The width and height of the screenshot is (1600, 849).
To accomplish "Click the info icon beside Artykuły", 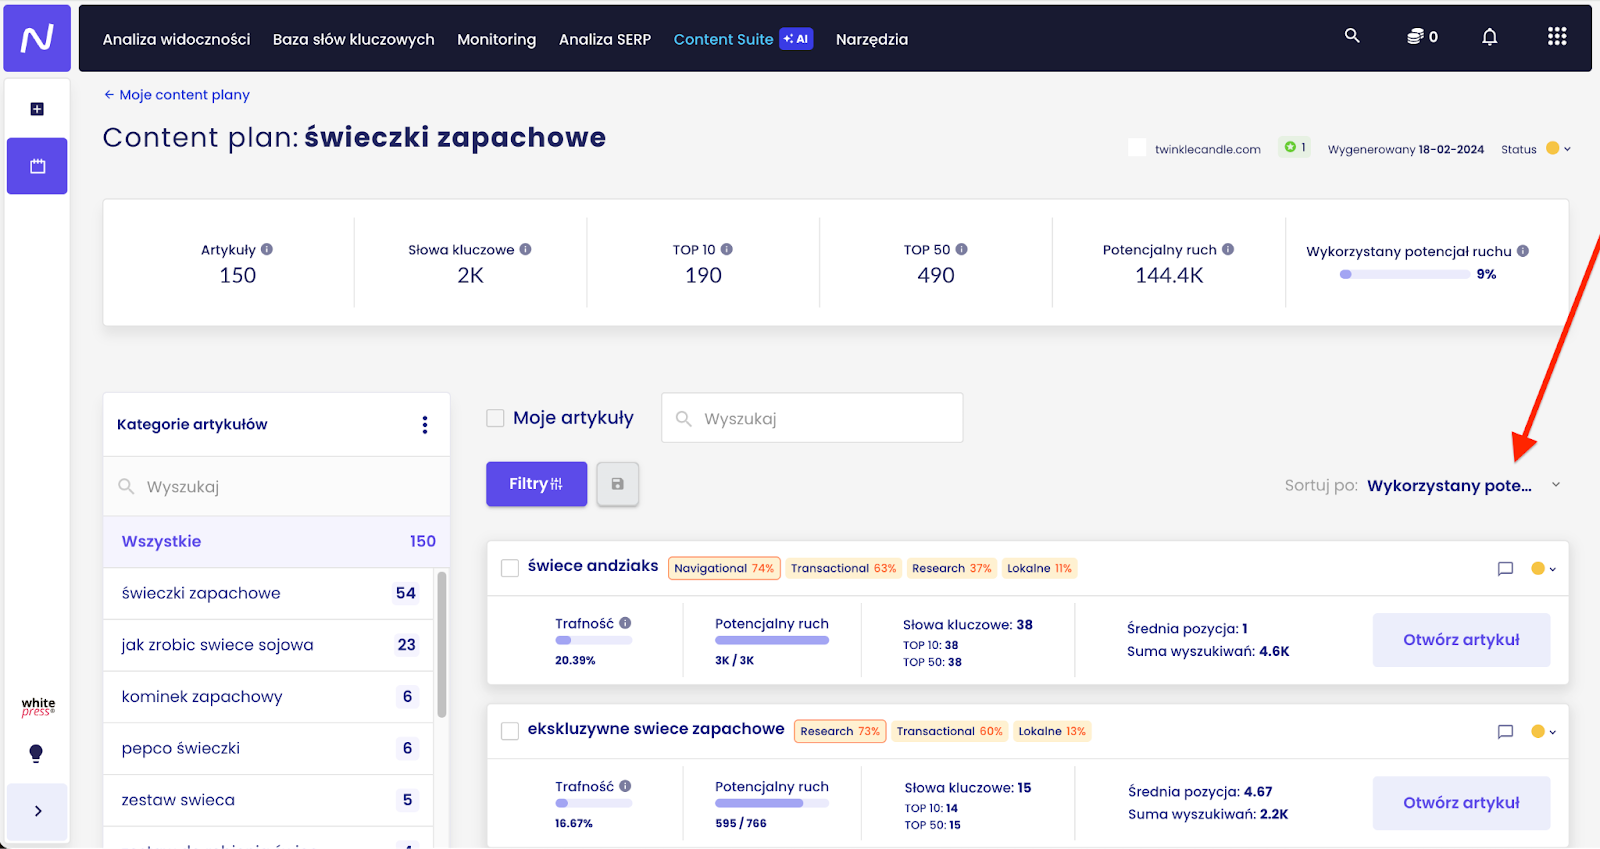I will [267, 250].
